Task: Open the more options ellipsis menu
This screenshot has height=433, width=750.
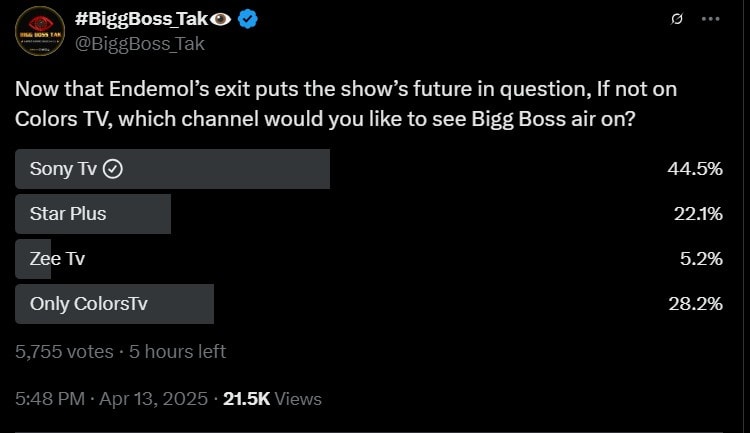Action: (x=710, y=20)
